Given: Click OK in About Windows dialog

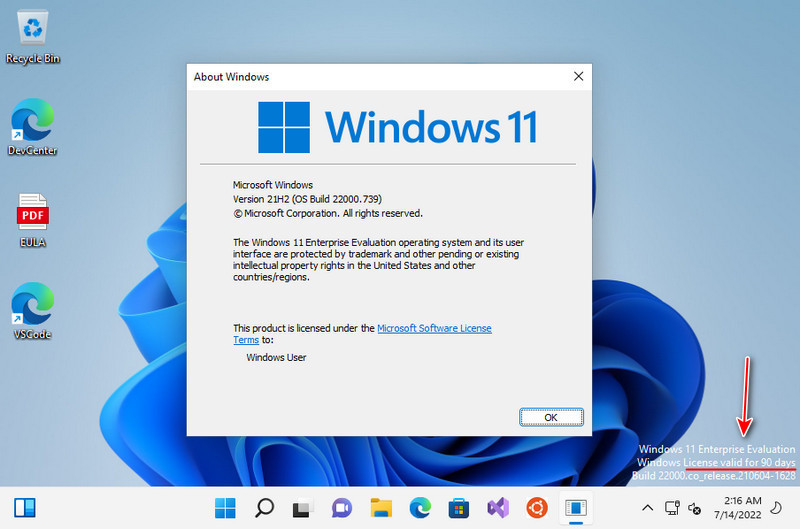Looking at the screenshot, I should pyautogui.click(x=551, y=417).
